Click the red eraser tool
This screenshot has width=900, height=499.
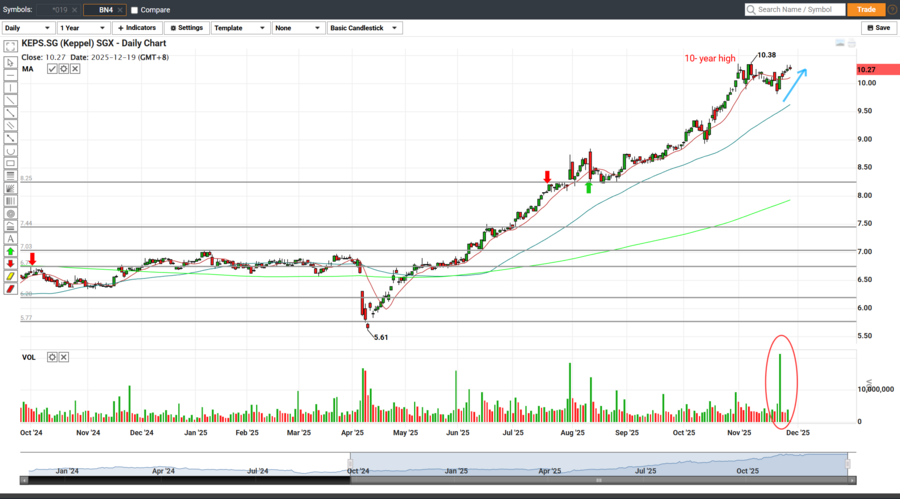[10, 289]
